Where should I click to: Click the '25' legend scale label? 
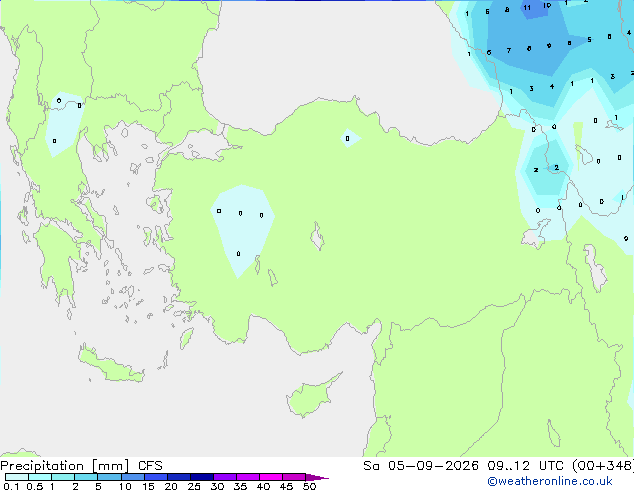(x=194, y=486)
